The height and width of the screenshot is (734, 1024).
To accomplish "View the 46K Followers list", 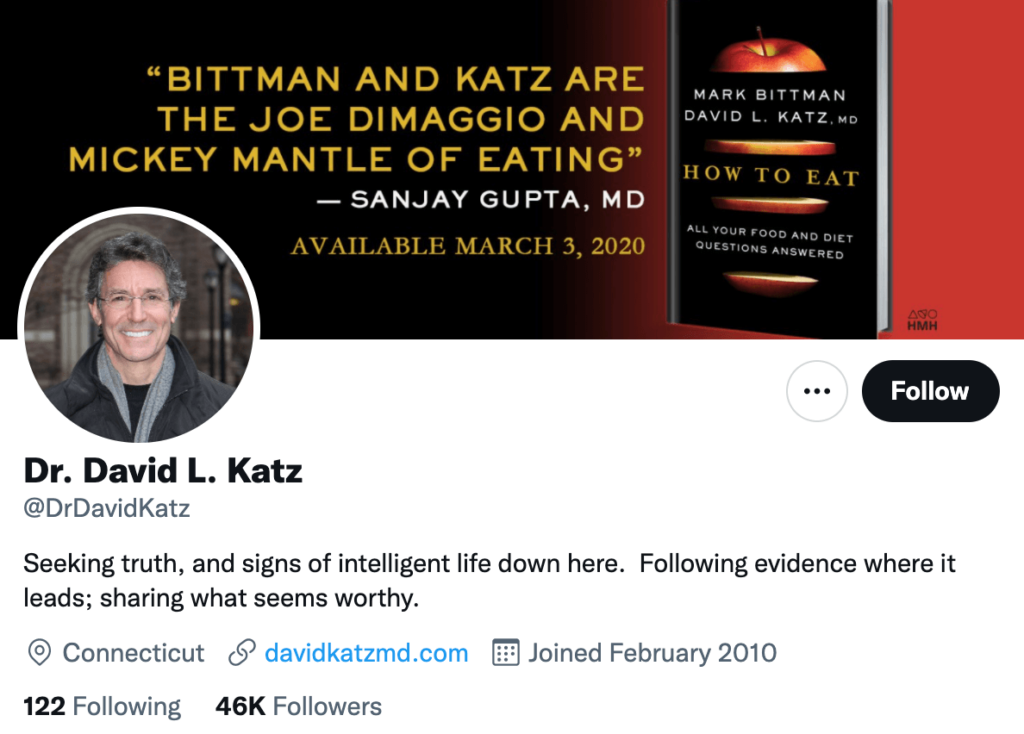I will click(298, 707).
